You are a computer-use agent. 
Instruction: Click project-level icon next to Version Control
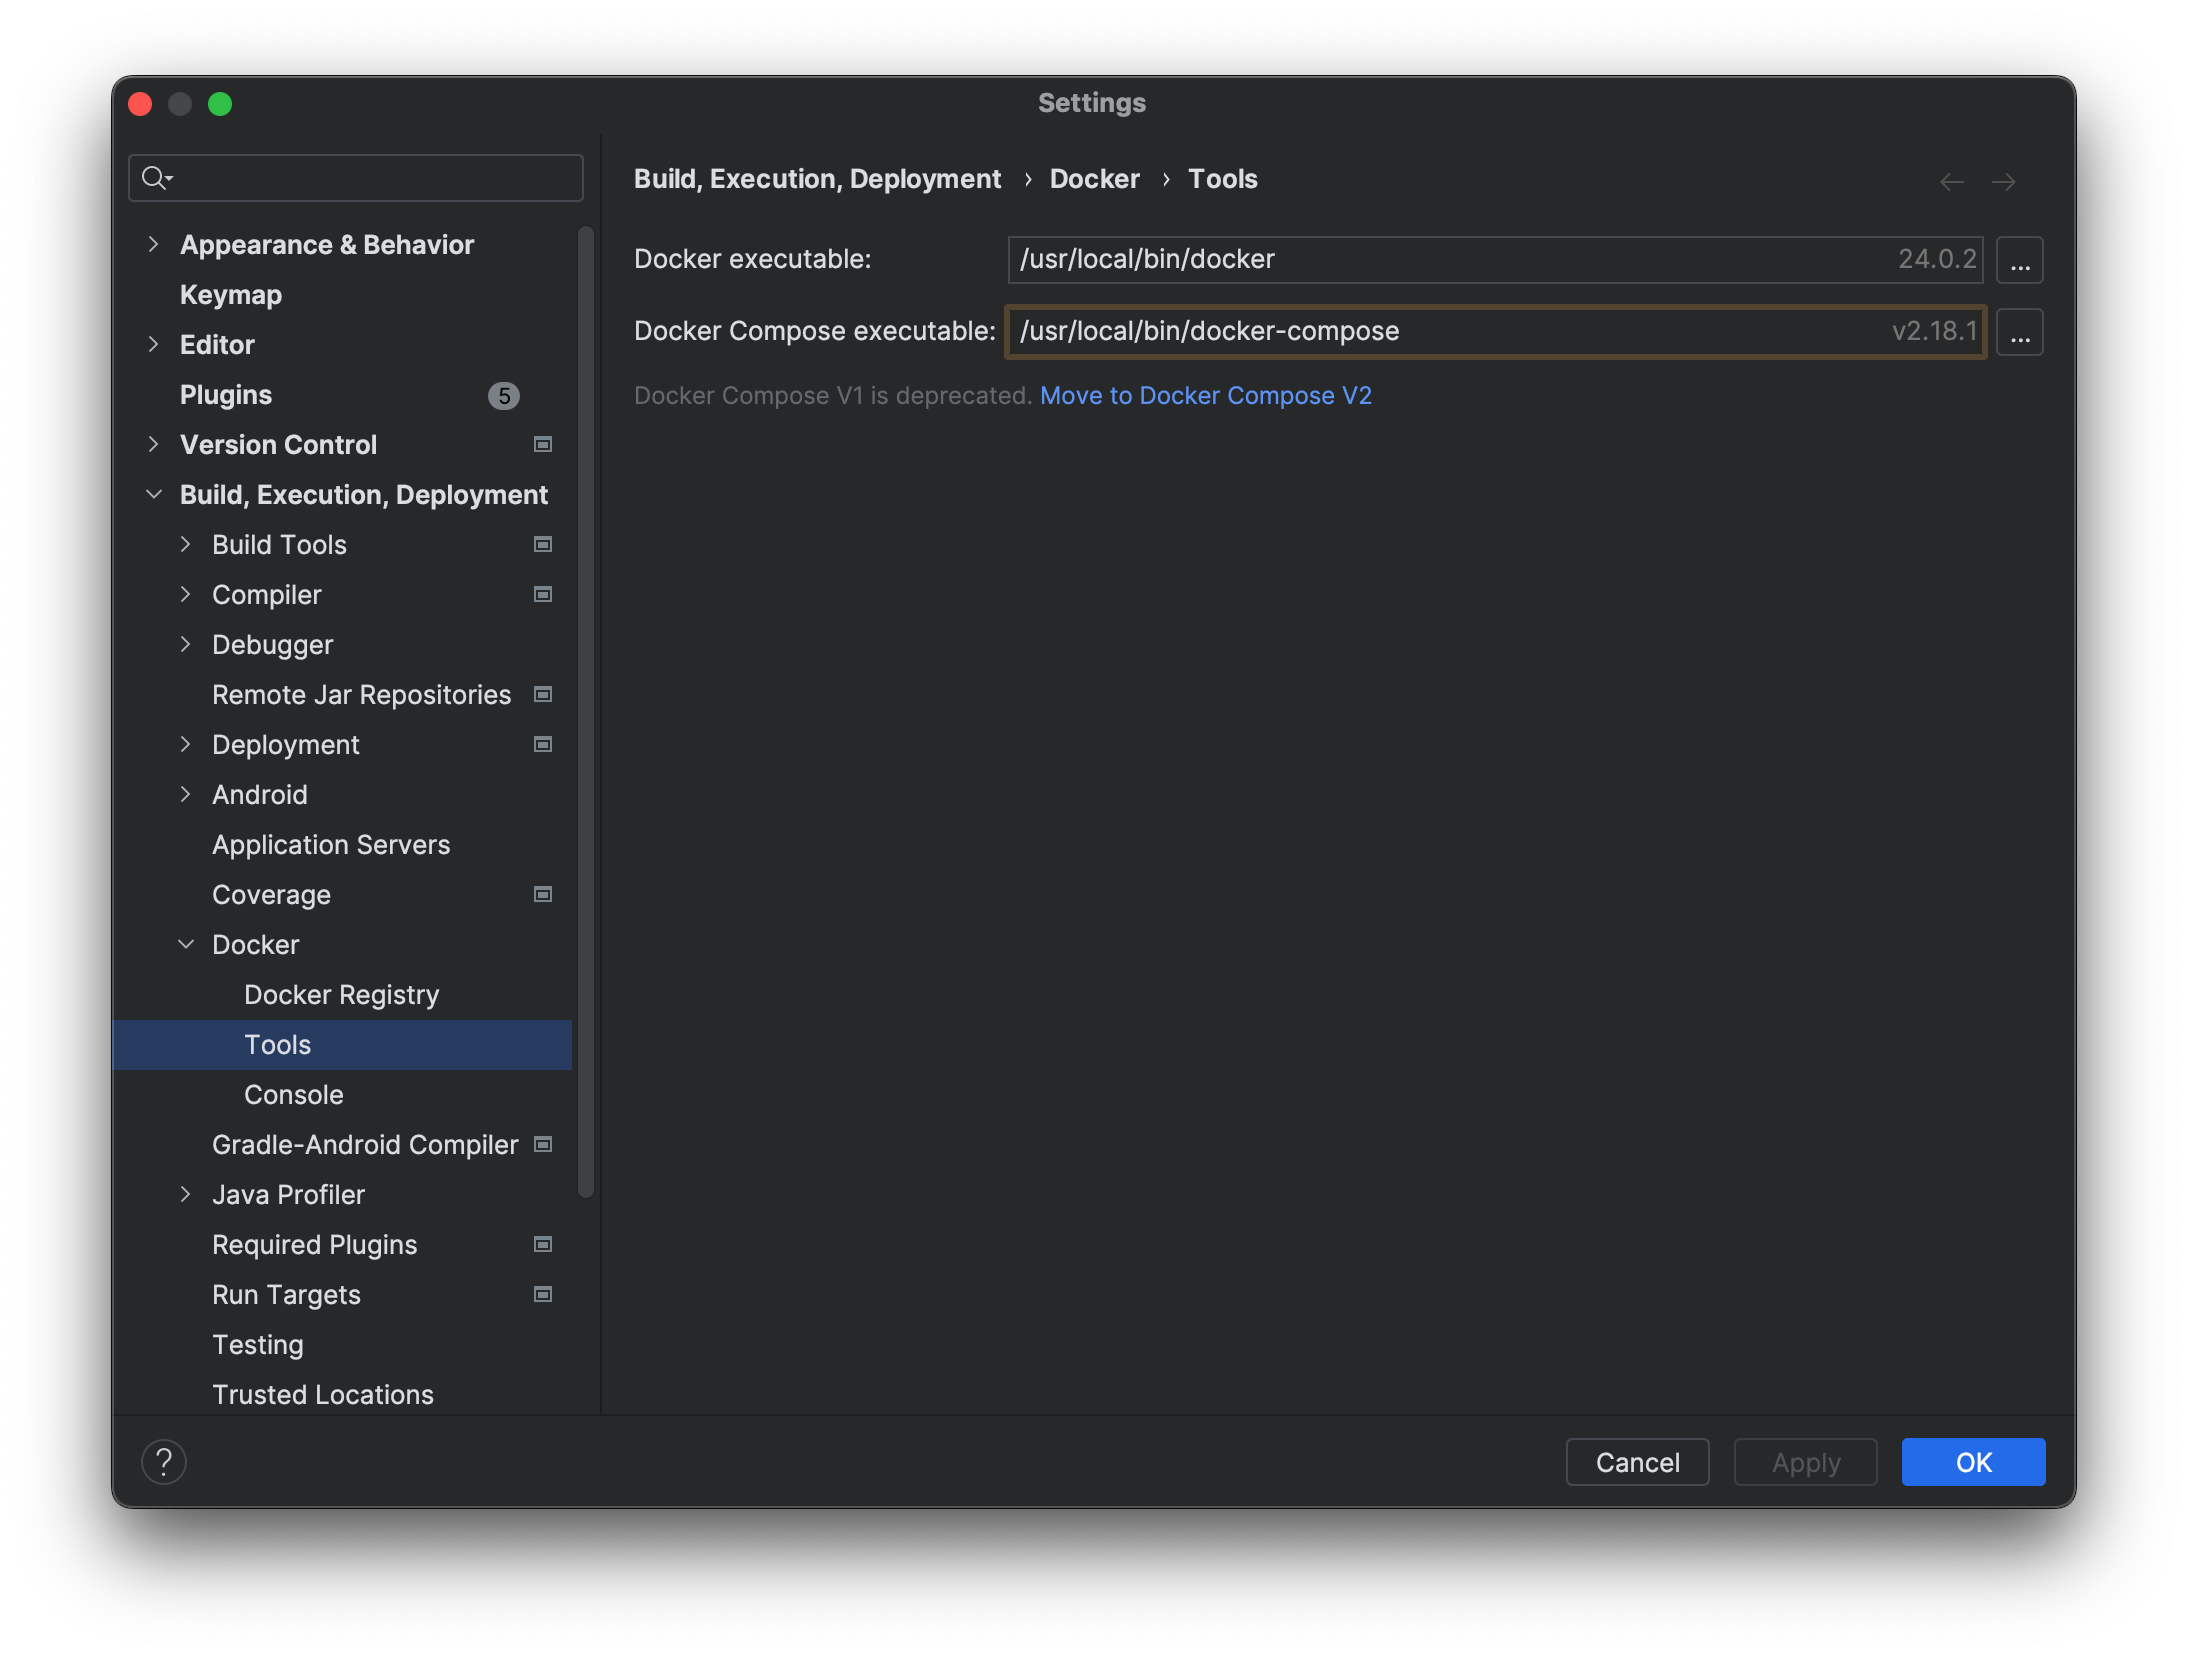[543, 444]
